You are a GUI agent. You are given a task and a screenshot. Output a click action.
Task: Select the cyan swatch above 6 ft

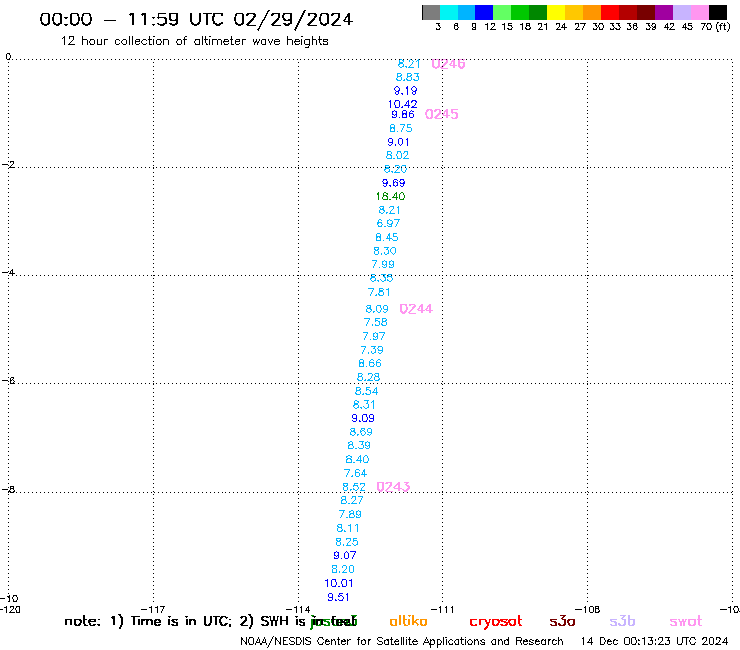[449, 12]
